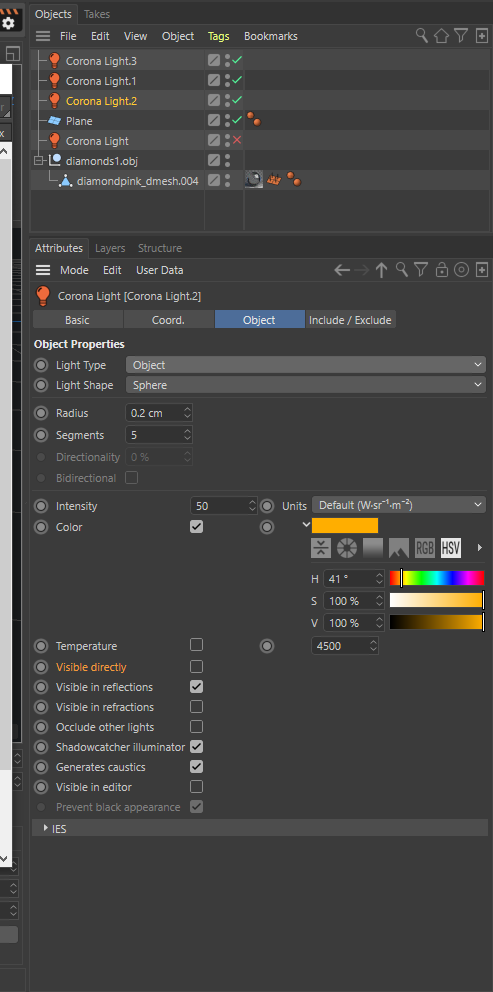493x992 pixels.
Task: Enable Visible in editor checkbox
Action: click(x=197, y=786)
